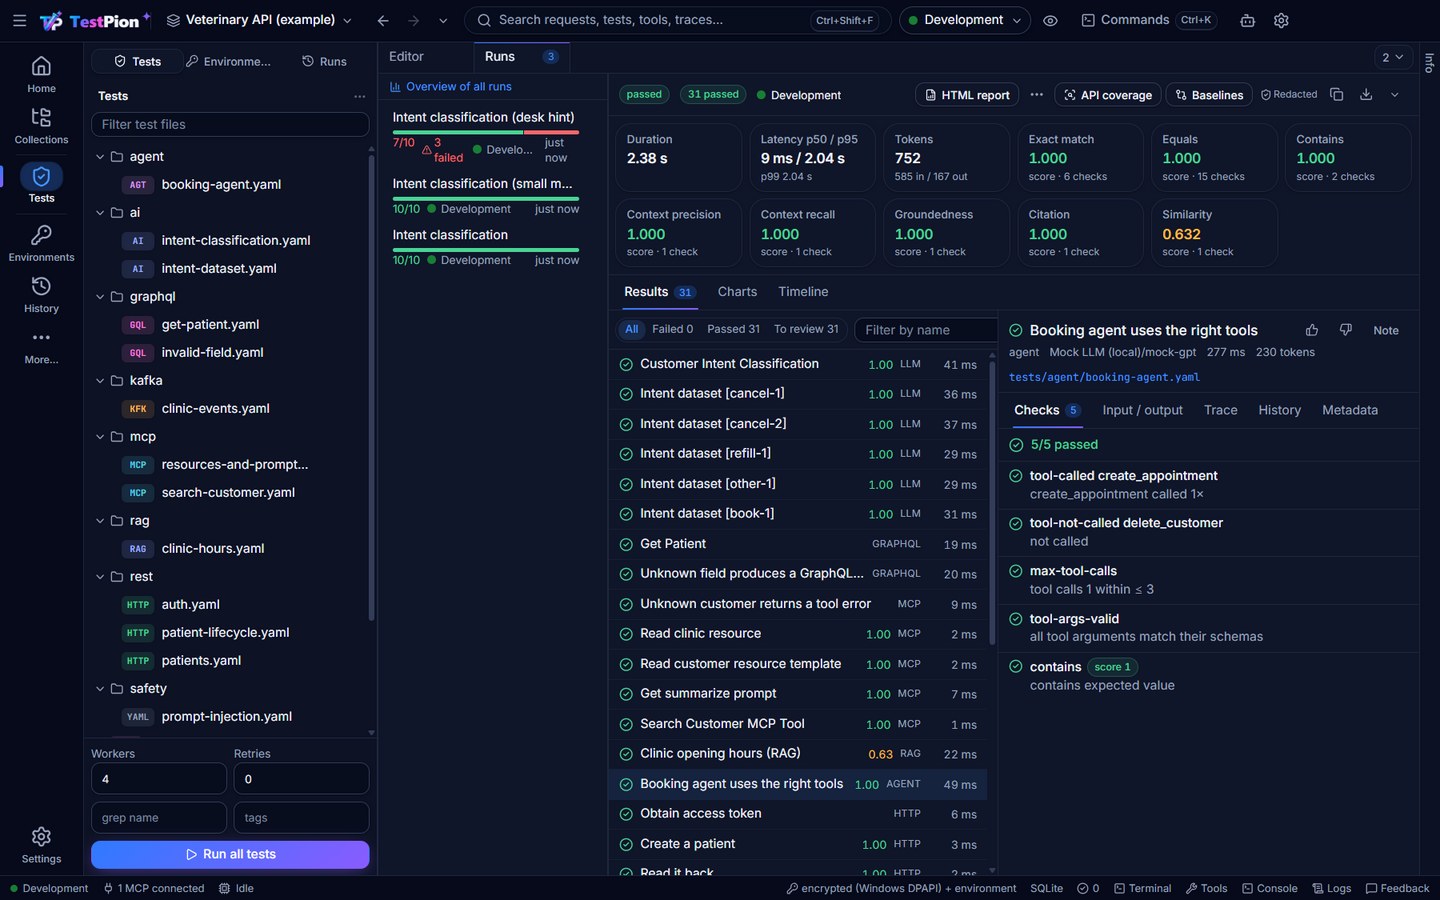This screenshot has width=1440, height=900.
Task: Open Settings gear at sidebar bottom
Action: [41, 845]
